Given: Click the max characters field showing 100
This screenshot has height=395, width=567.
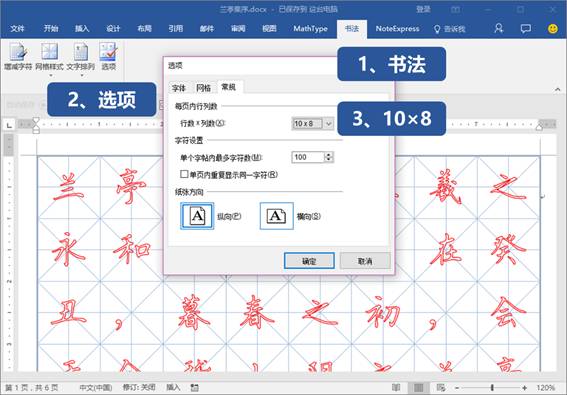Looking at the screenshot, I should coord(308,157).
